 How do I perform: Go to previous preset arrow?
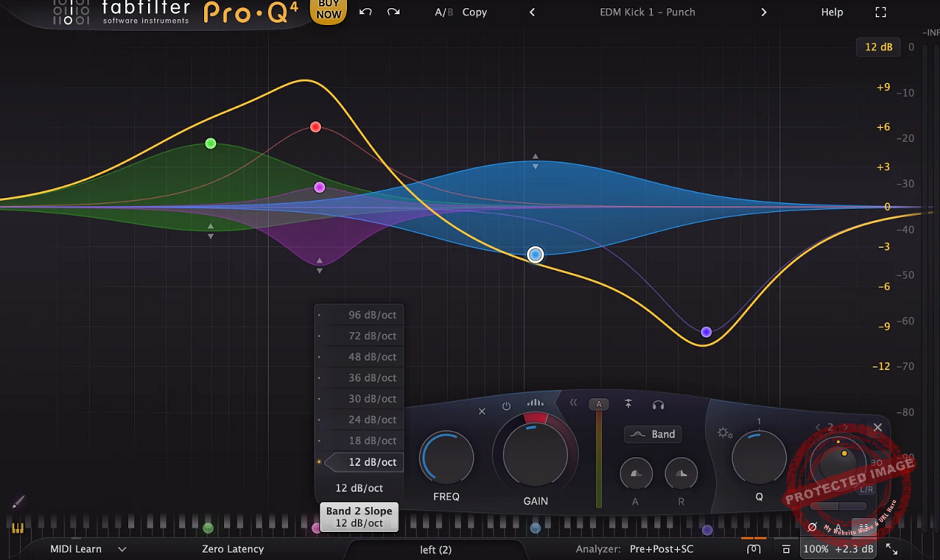click(x=532, y=12)
